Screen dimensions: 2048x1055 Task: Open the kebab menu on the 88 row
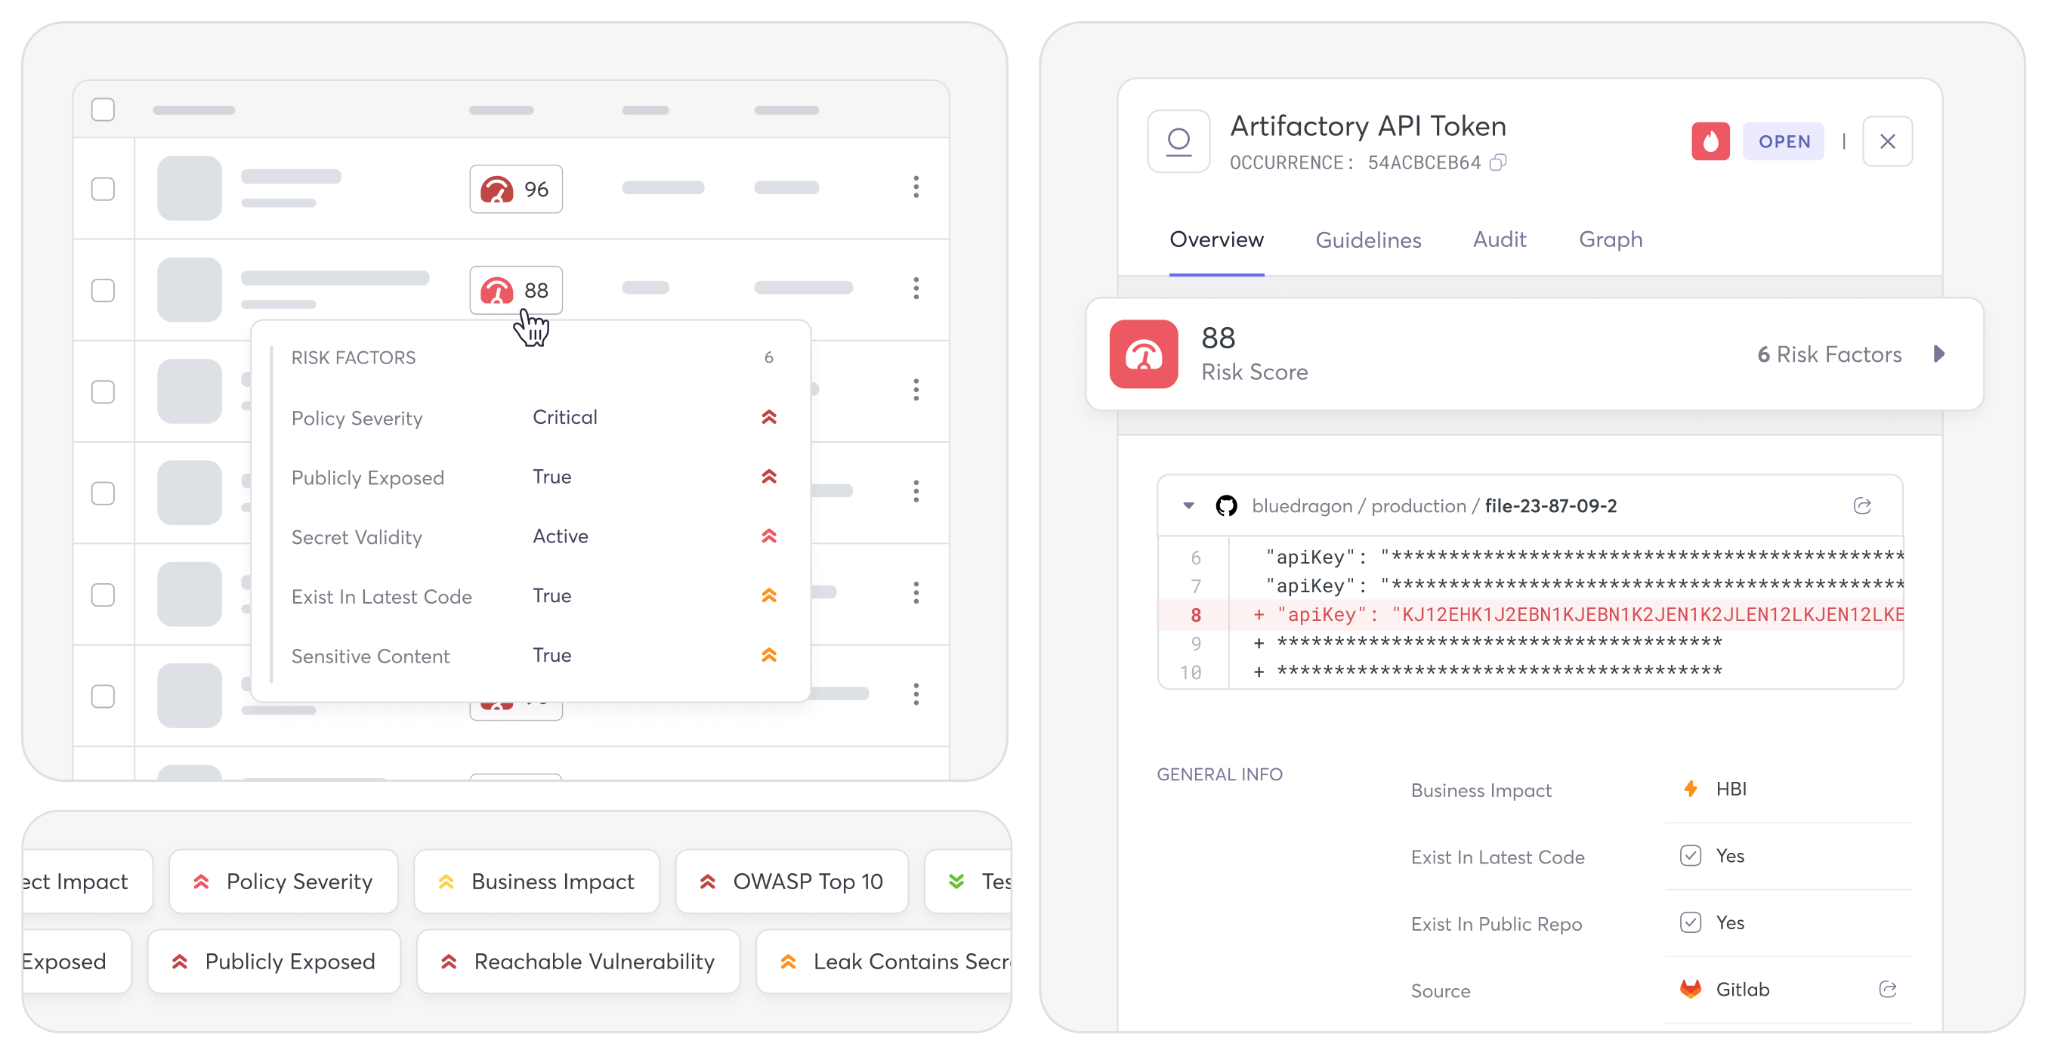click(915, 289)
